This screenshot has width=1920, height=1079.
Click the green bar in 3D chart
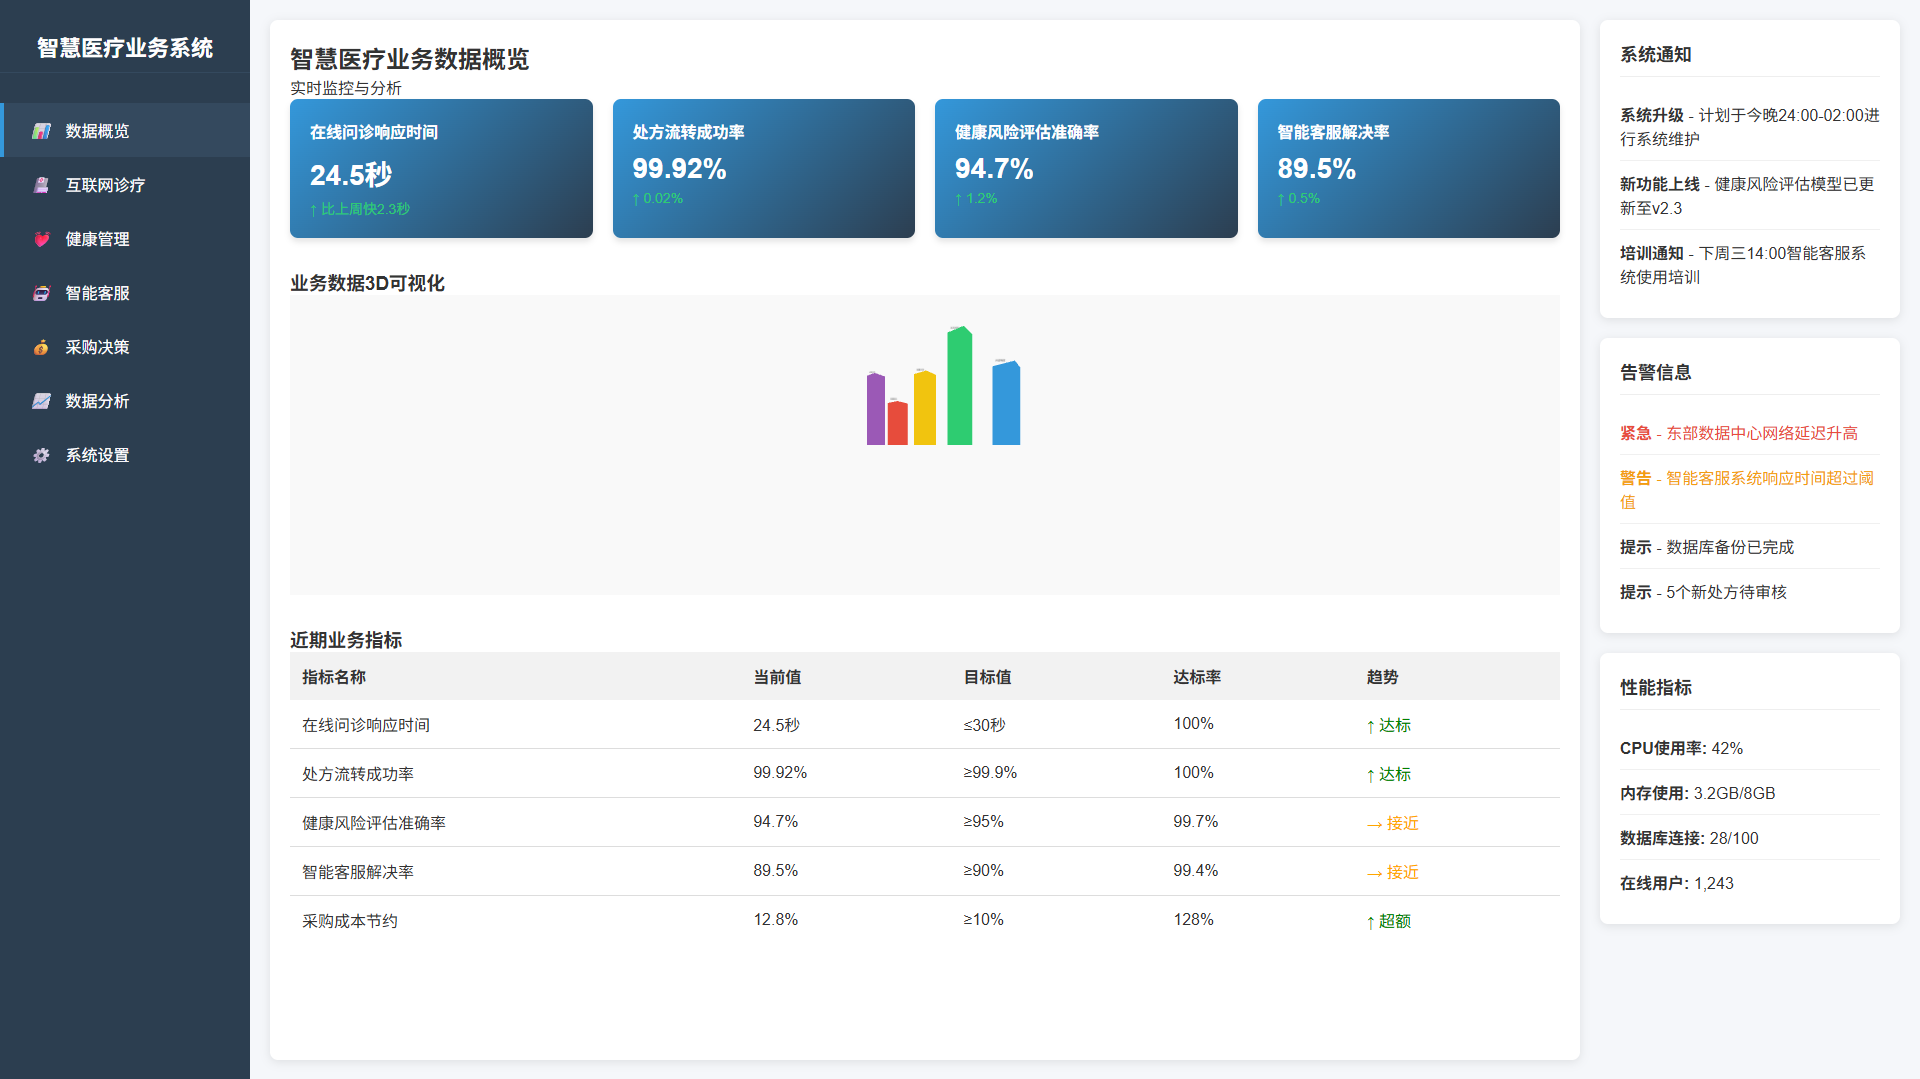pos(959,386)
